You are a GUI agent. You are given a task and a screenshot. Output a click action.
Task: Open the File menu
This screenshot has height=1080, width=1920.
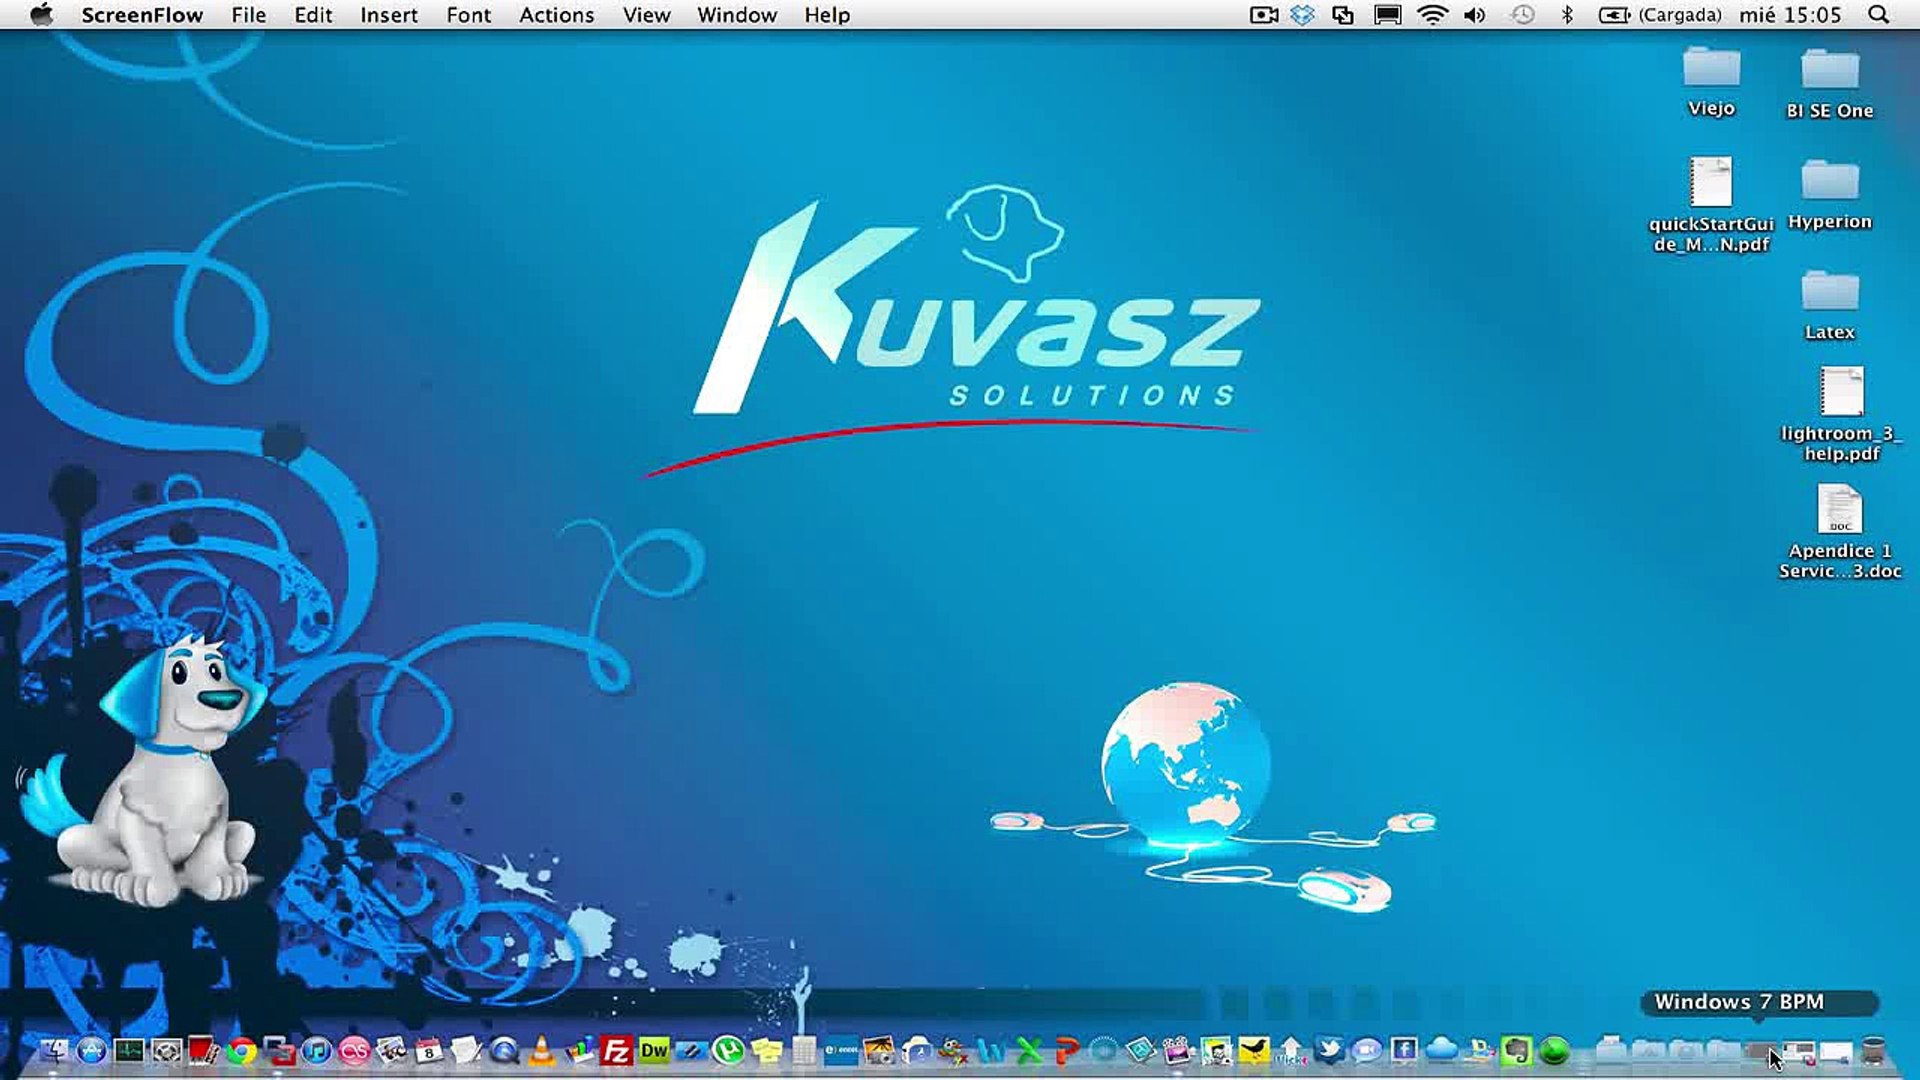click(248, 15)
